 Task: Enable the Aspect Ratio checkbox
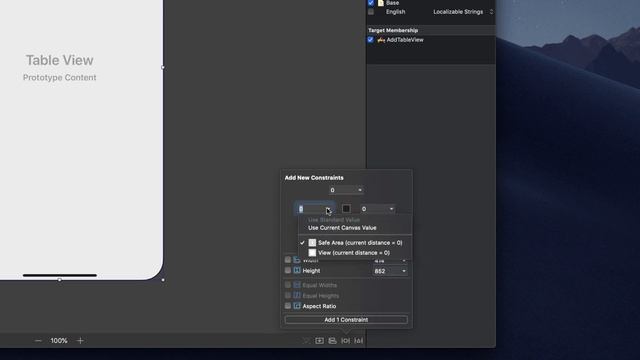[x=288, y=306]
